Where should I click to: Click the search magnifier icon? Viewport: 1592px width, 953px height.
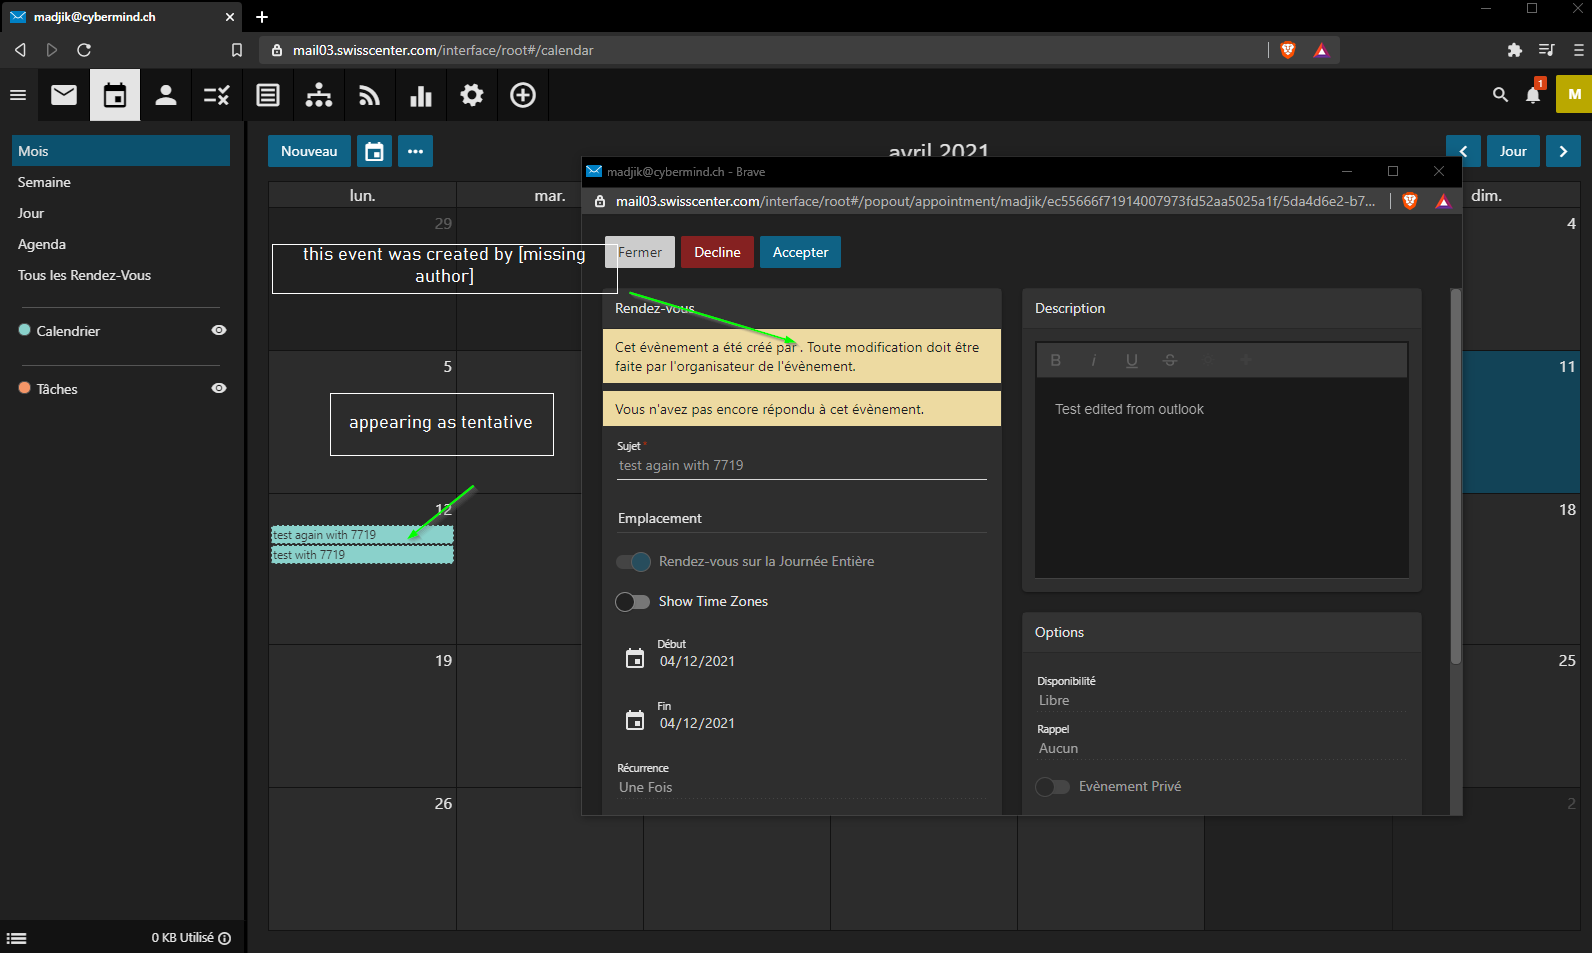pyautogui.click(x=1500, y=94)
